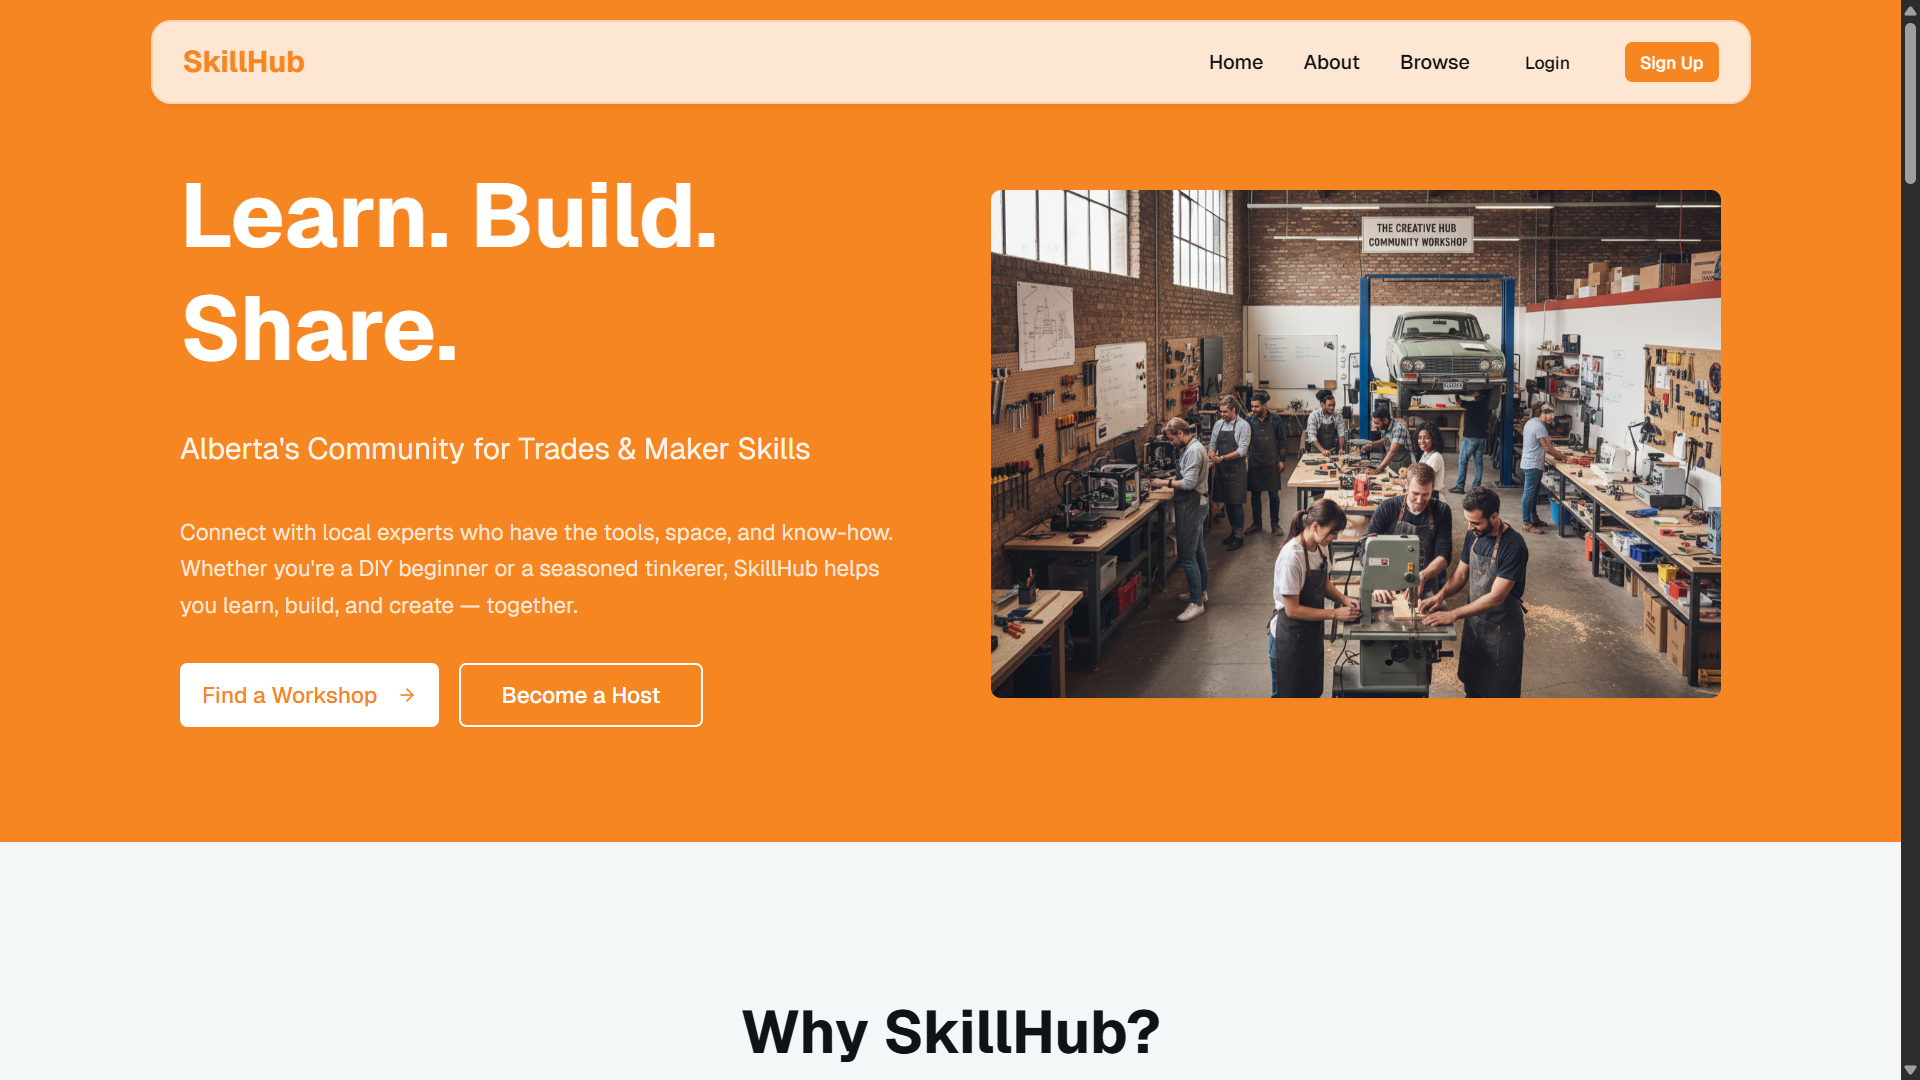Click the orange Sign Up button
The width and height of the screenshot is (1920, 1080).
[1671, 62]
